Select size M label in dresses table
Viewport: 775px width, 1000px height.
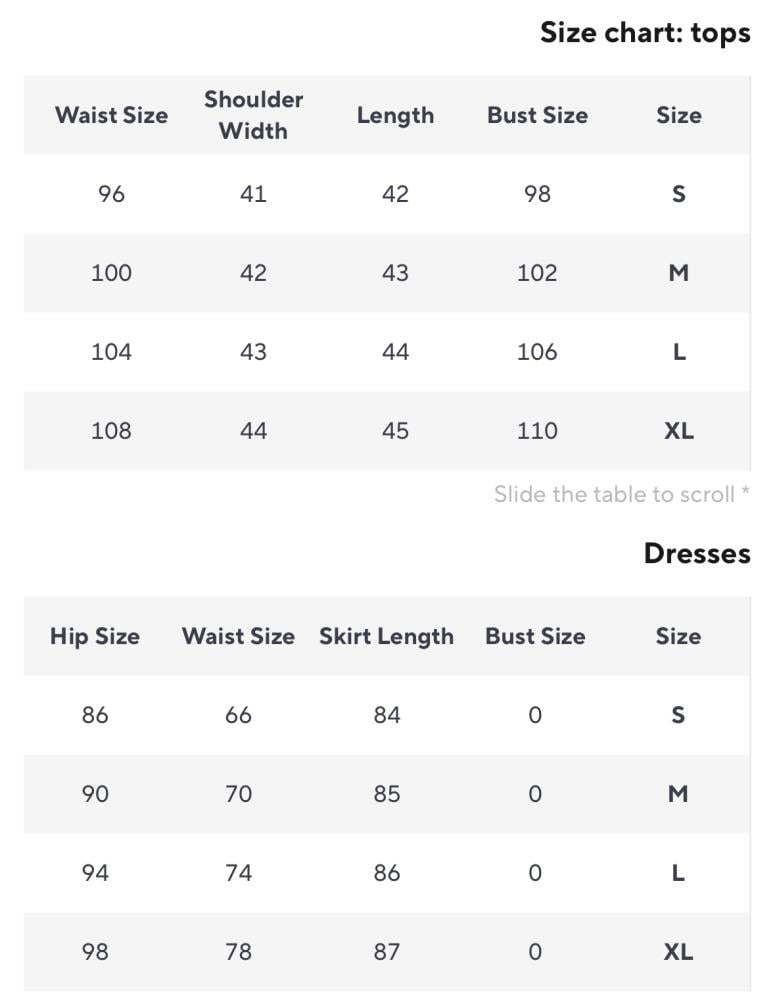678,794
